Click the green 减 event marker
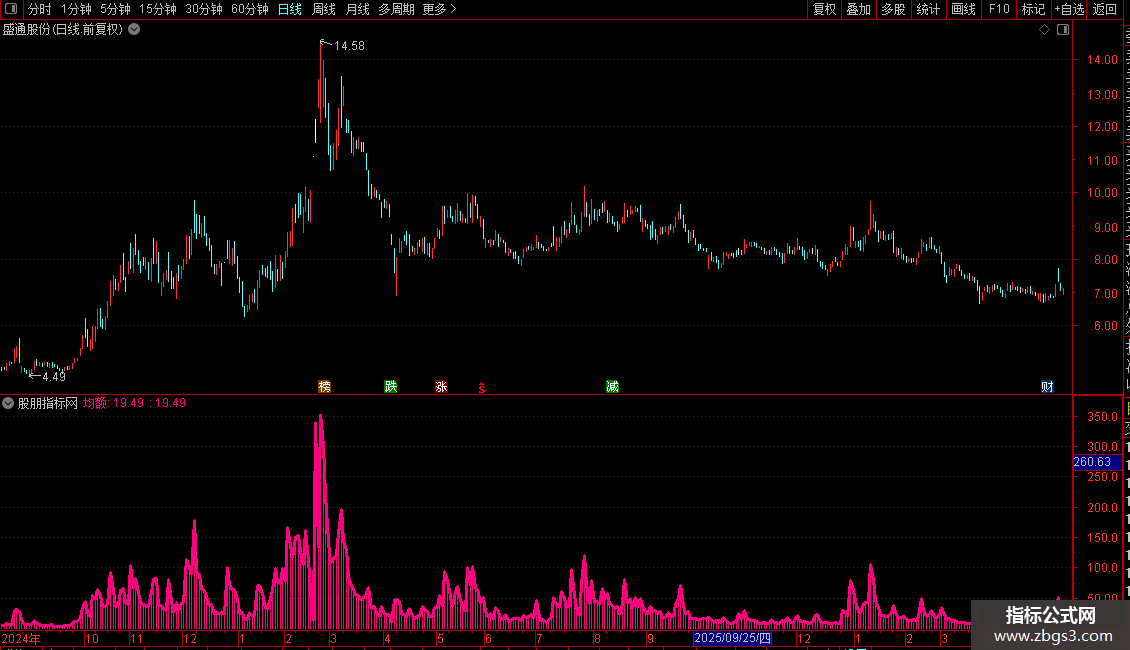Viewport: 1130px width, 650px height. point(612,387)
